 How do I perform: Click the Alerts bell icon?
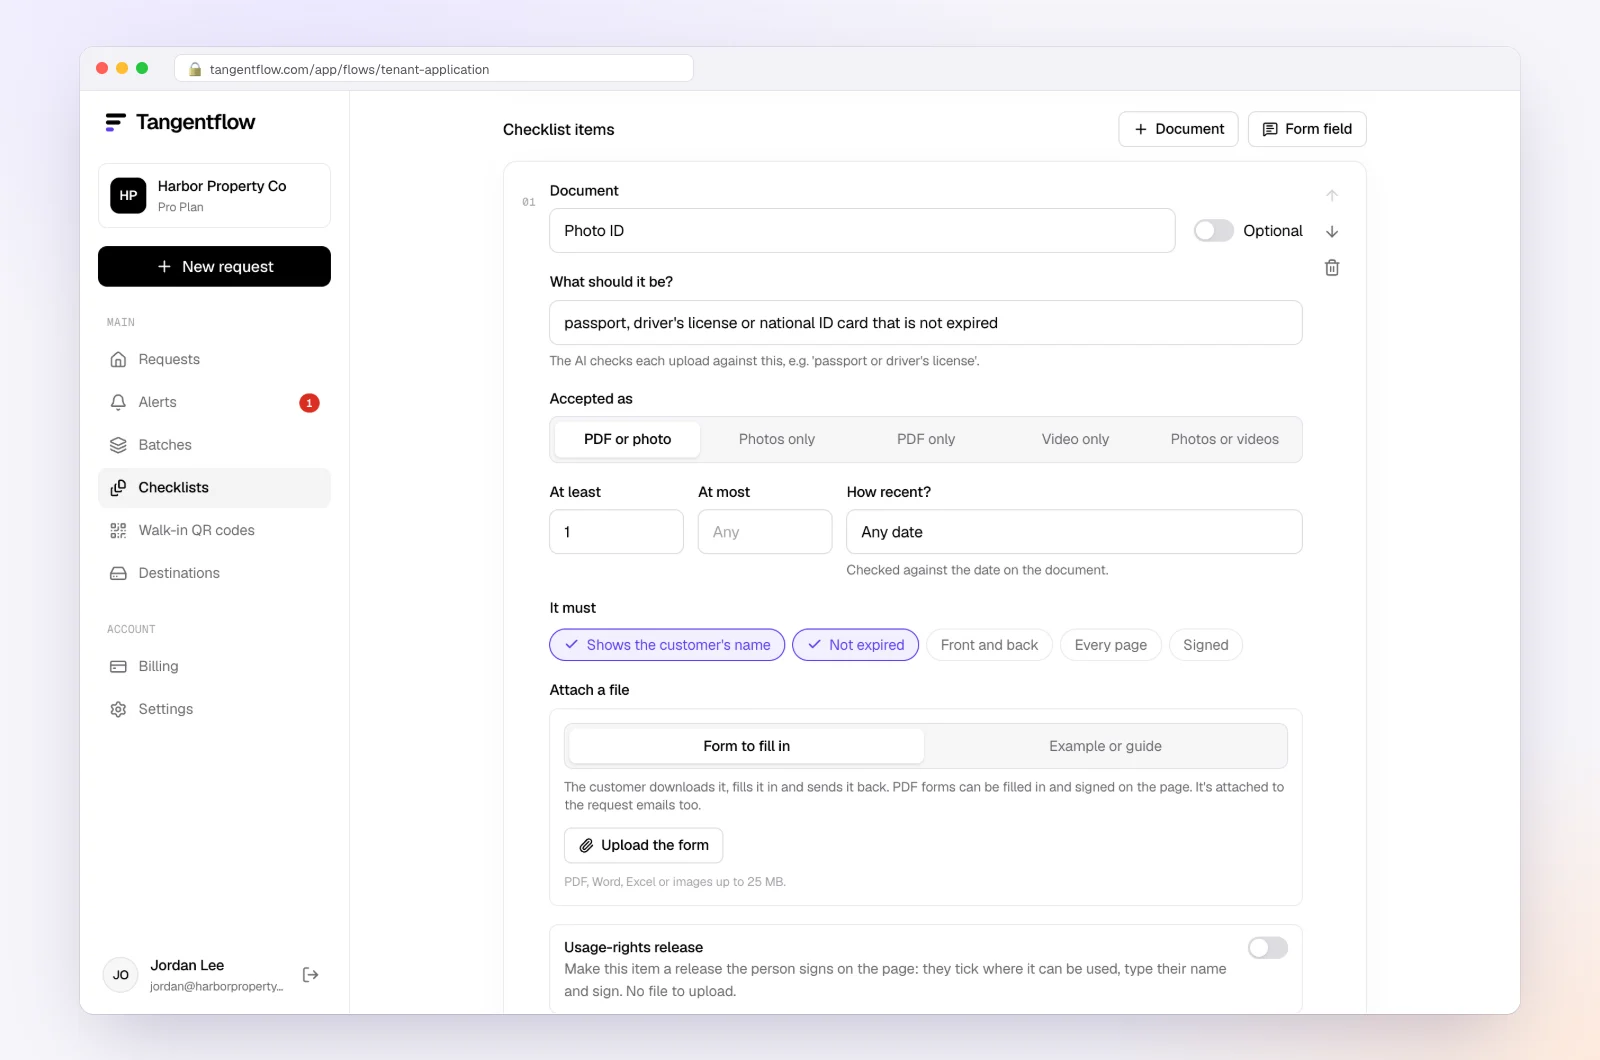(118, 402)
